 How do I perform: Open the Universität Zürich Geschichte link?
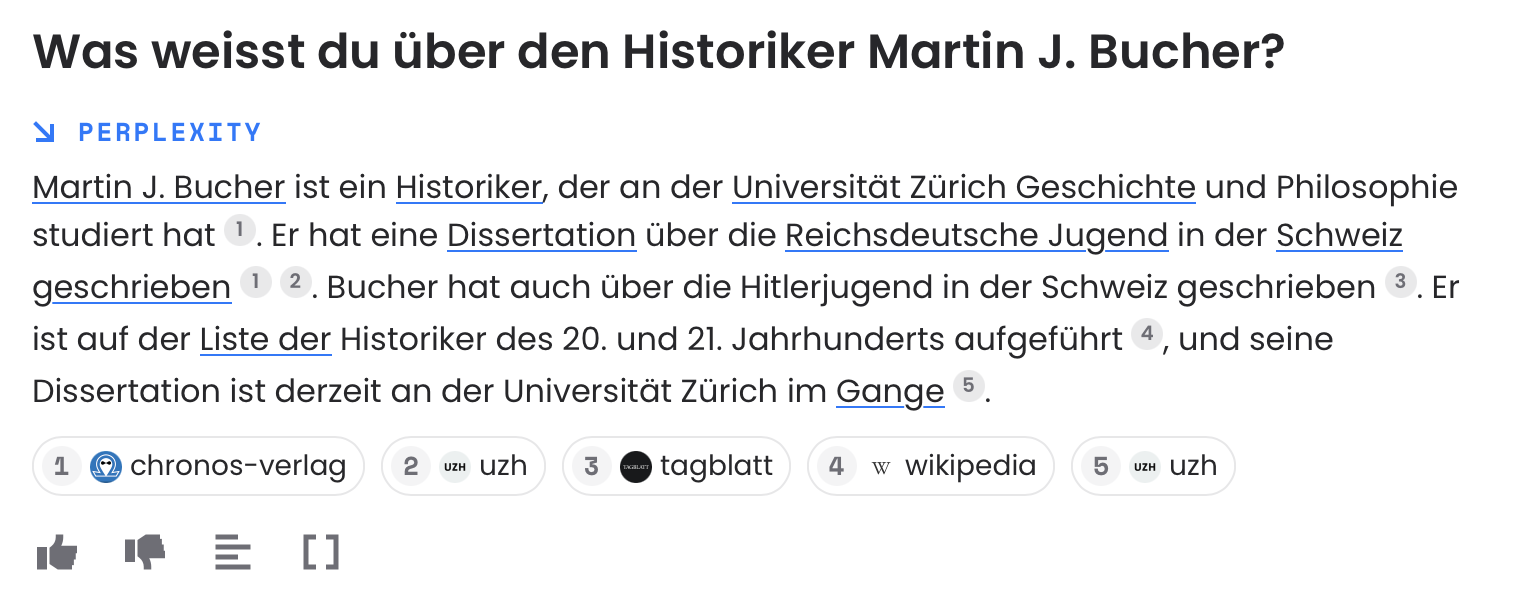[963, 188]
